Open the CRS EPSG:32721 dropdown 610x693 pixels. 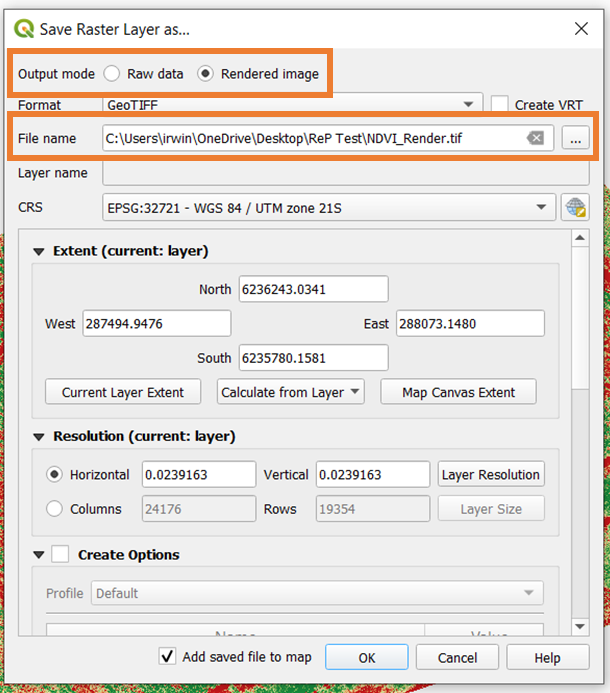point(329,207)
